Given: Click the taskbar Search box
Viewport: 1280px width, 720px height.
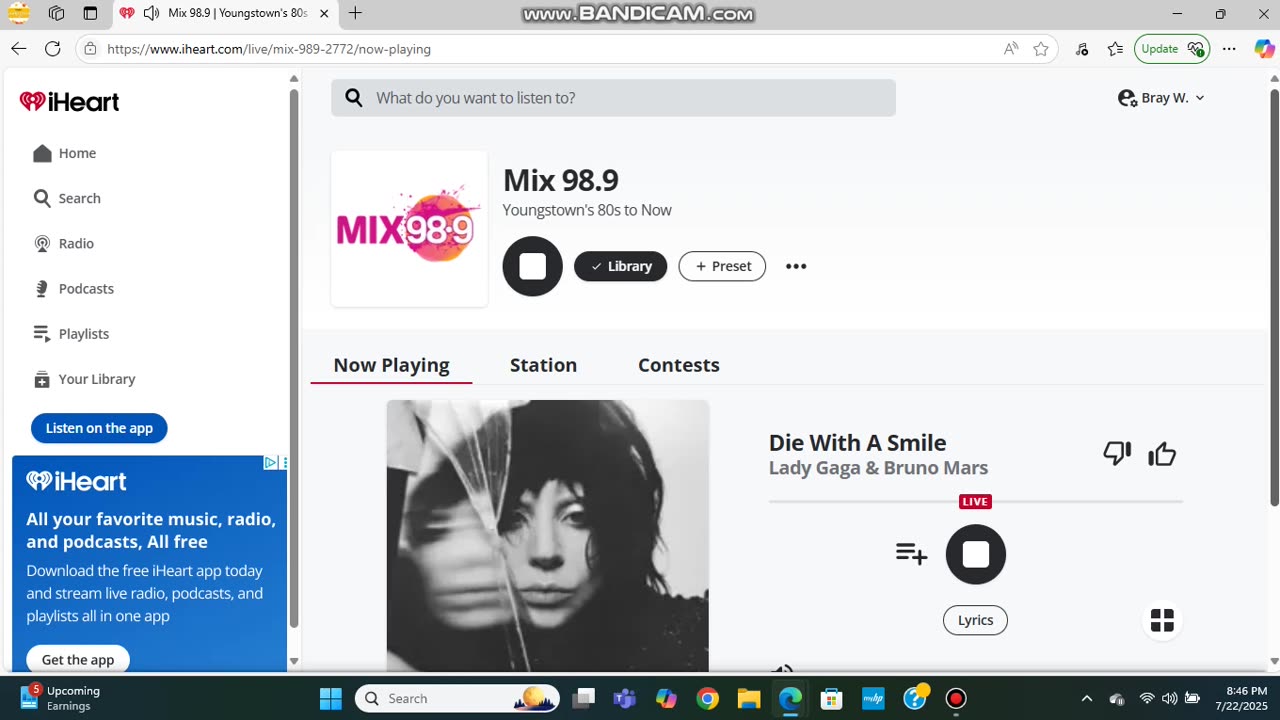Looking at the screenshot, I should (x=457, y=698).
